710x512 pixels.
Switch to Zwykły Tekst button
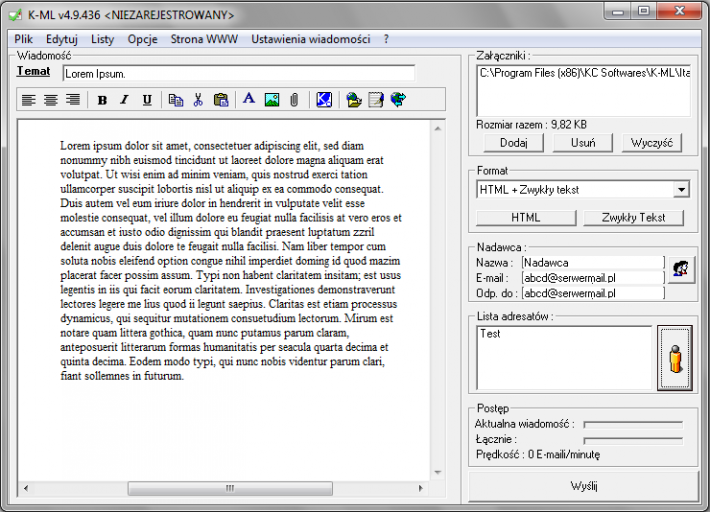pos(633,218)
